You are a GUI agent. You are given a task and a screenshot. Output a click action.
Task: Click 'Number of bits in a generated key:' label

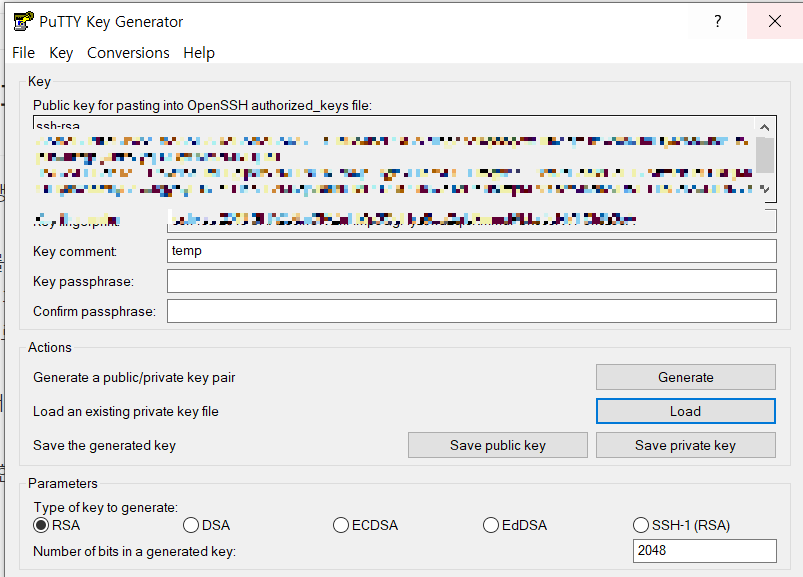coord(134,551)
